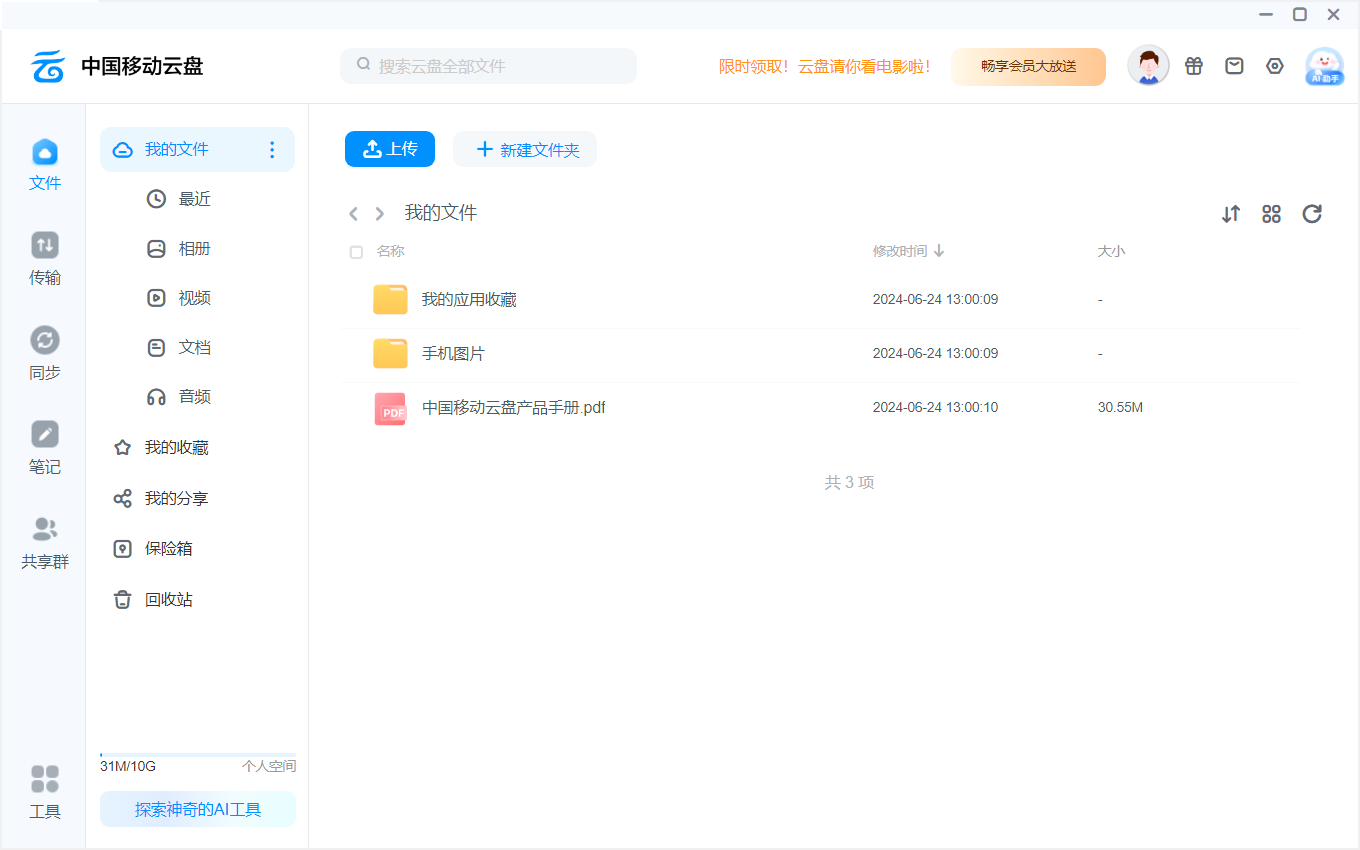
Task: Click in the 搜索云盘全部文件 search box
Action: click(488, 66)
